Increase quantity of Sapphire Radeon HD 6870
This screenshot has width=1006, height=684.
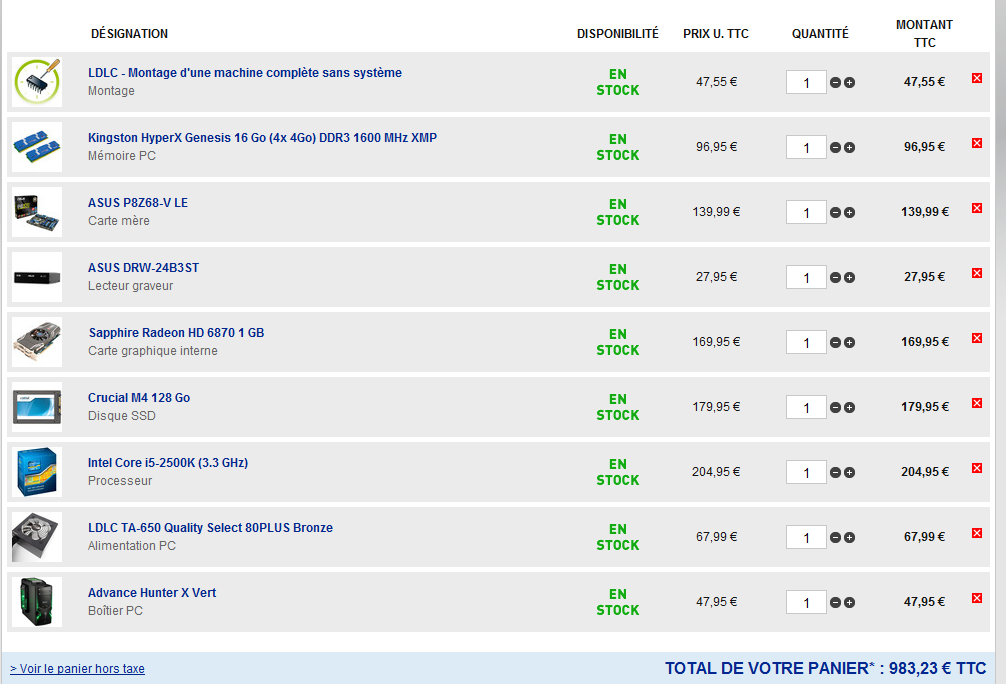849,343
